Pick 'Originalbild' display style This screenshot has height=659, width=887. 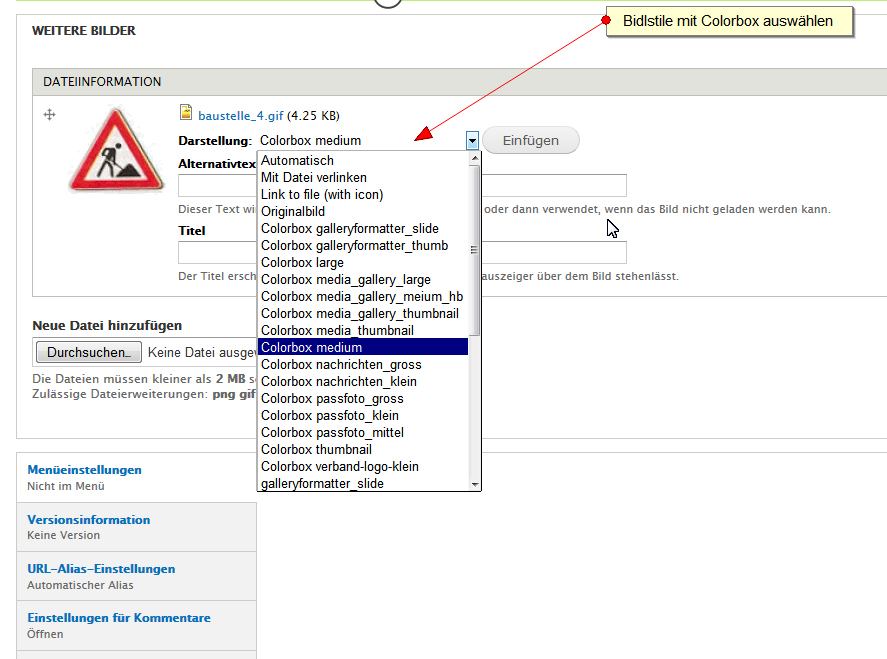point(292,211)
